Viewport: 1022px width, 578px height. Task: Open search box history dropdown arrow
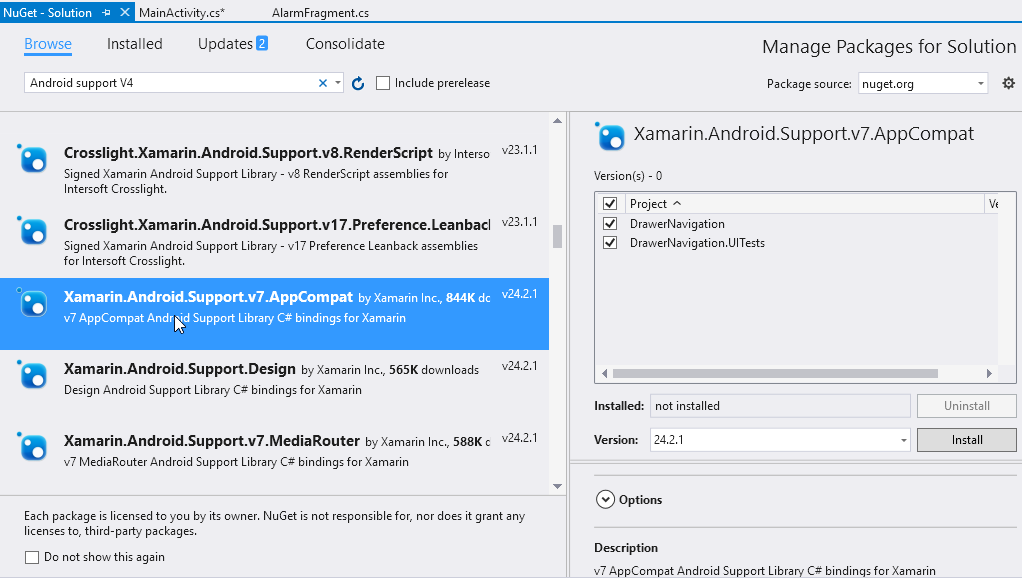338,83
